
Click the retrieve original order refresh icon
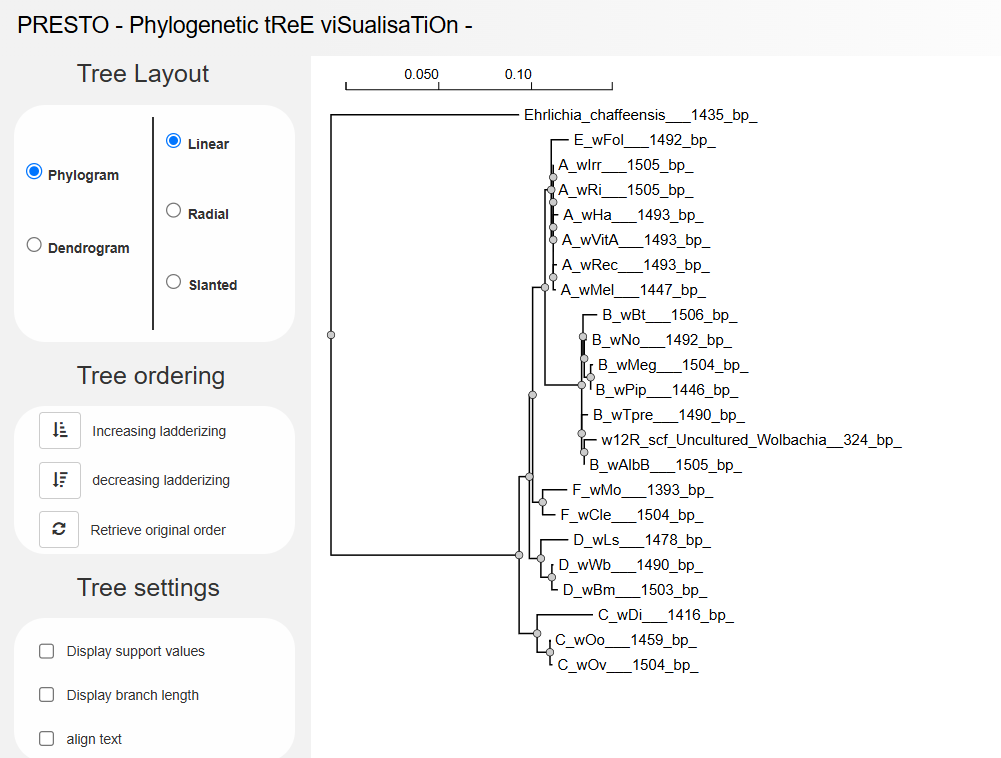[x=59, y=530]
